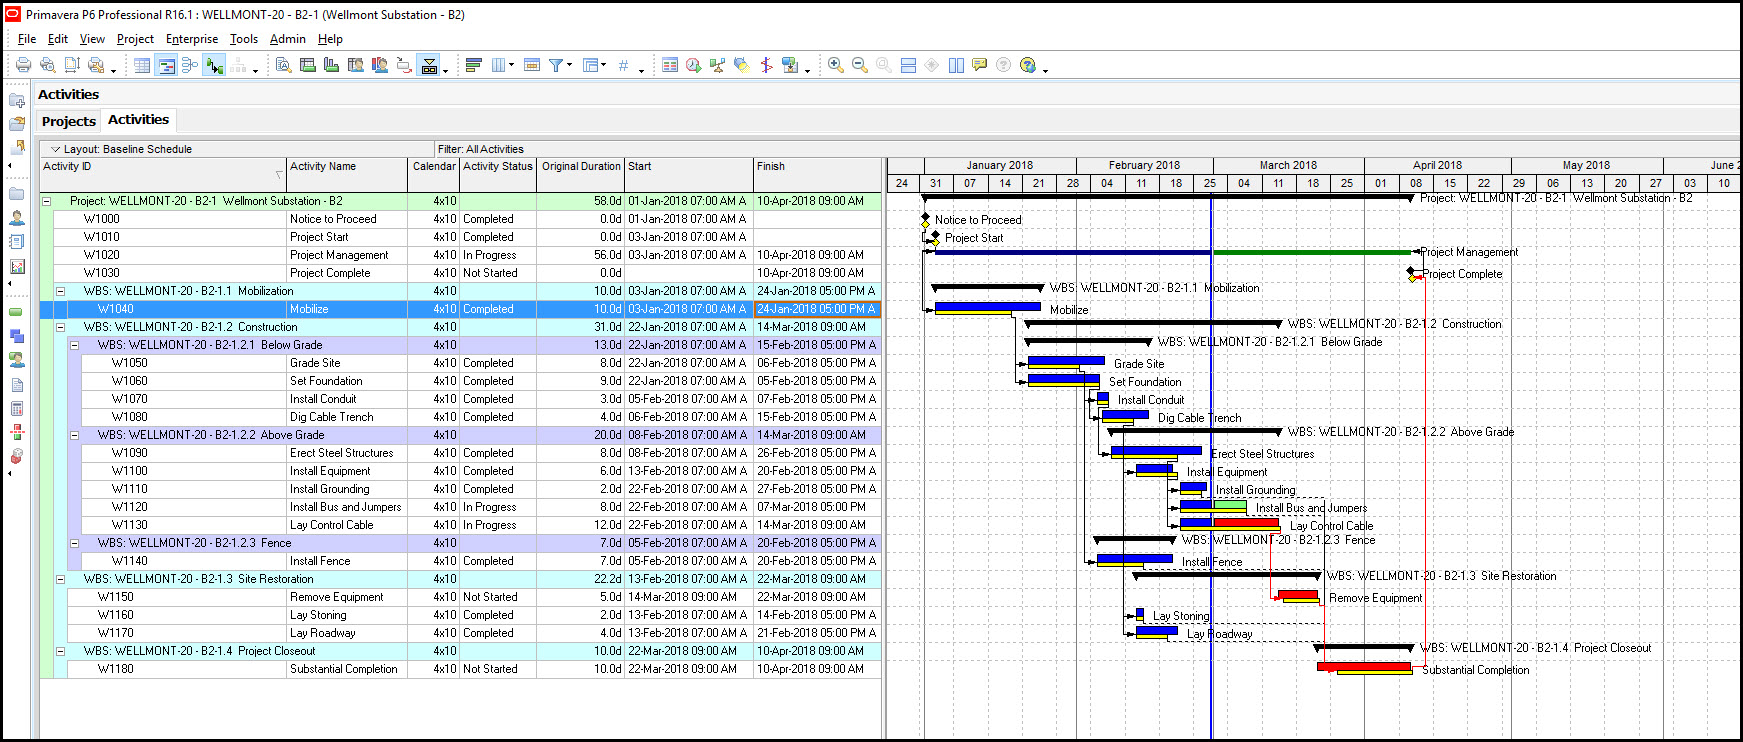Open the Bars formatting icon
This screenshot has width=1743, height=742.
pyautogui.click(x=474, y=65)
